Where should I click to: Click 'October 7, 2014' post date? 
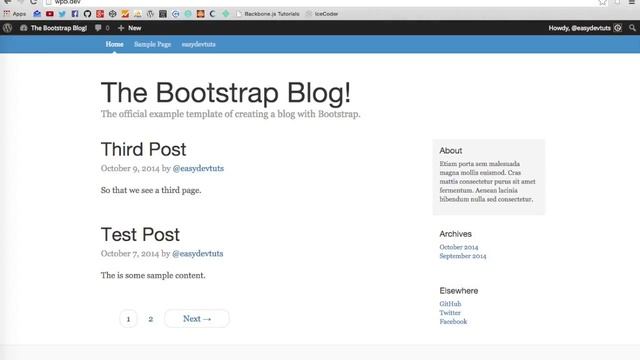(129, 253)
